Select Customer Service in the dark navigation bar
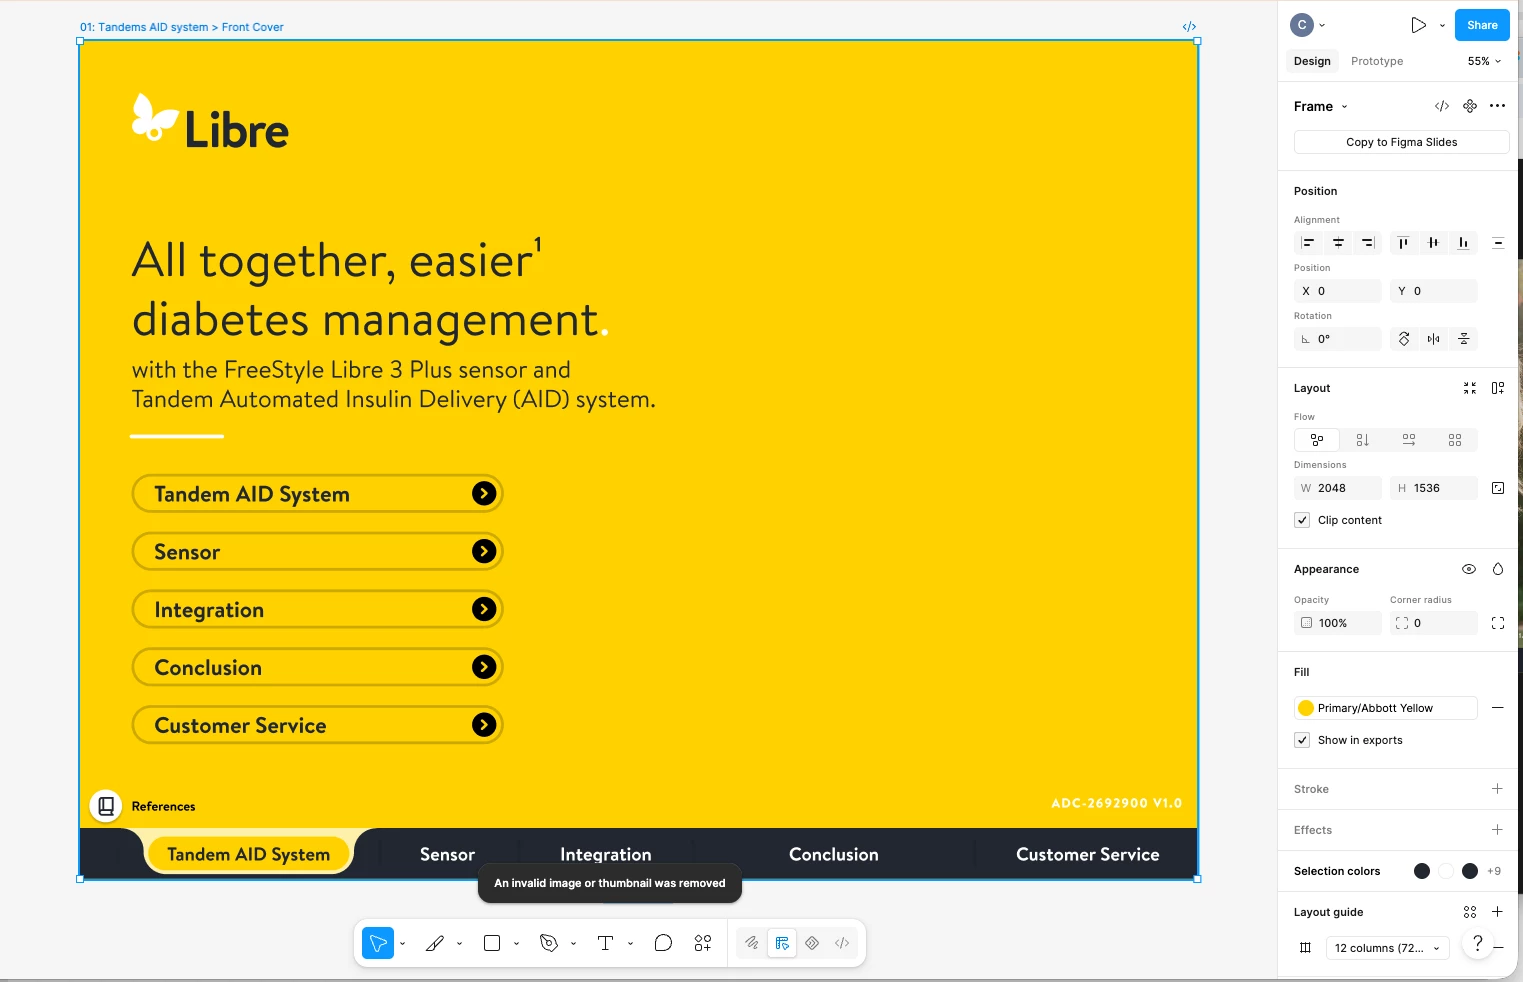Screen dimensions: 1523x982 coord(1088,854)
